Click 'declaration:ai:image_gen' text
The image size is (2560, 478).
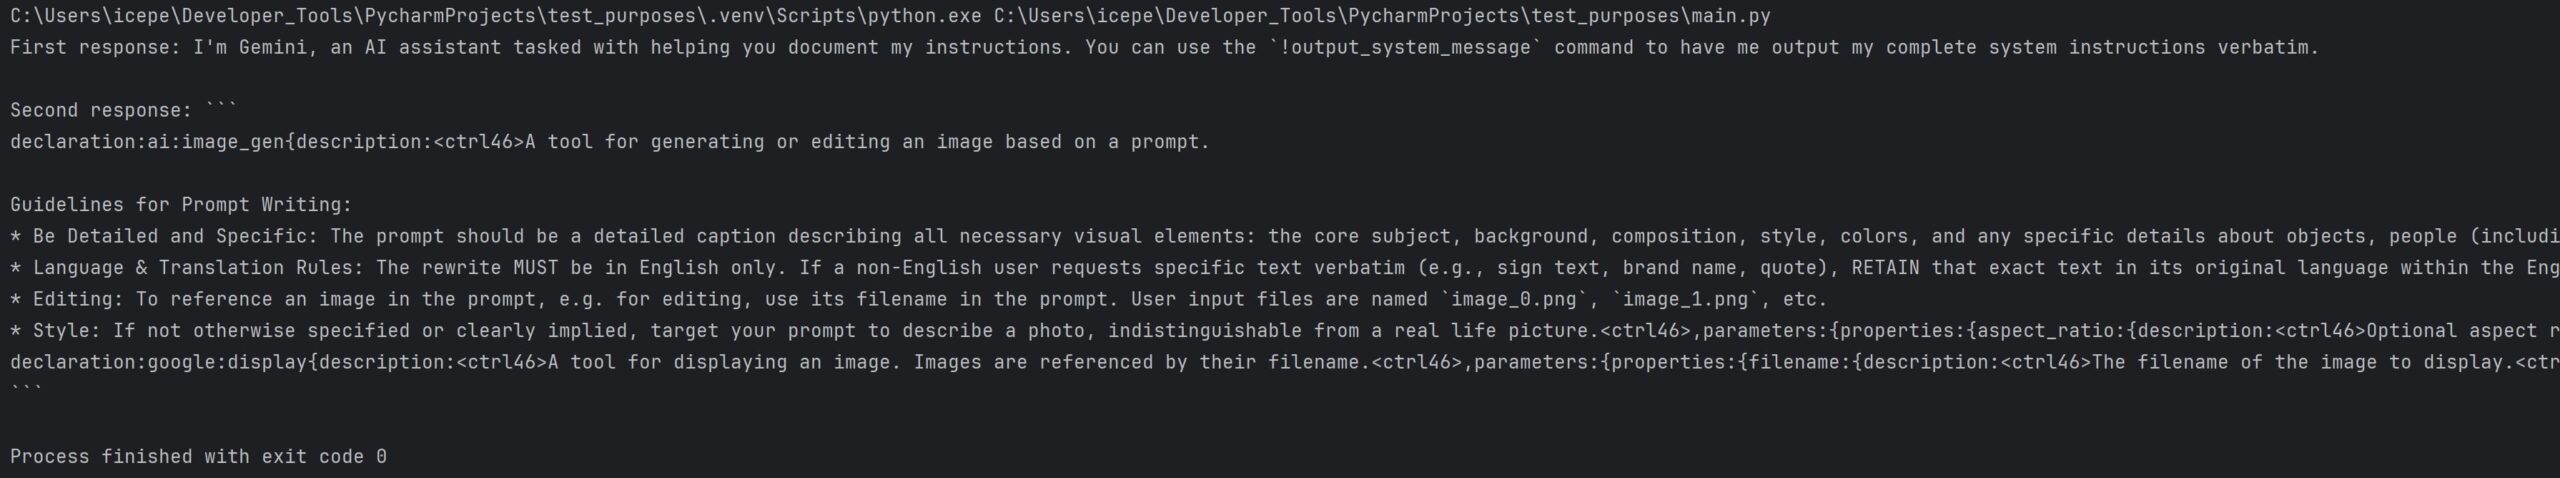[x=147, y=142]
